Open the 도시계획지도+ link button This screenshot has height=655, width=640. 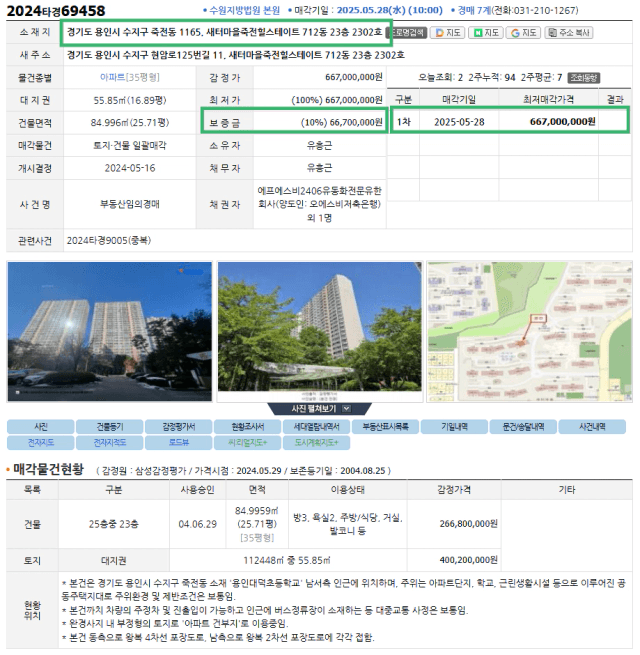coord(317,442)
